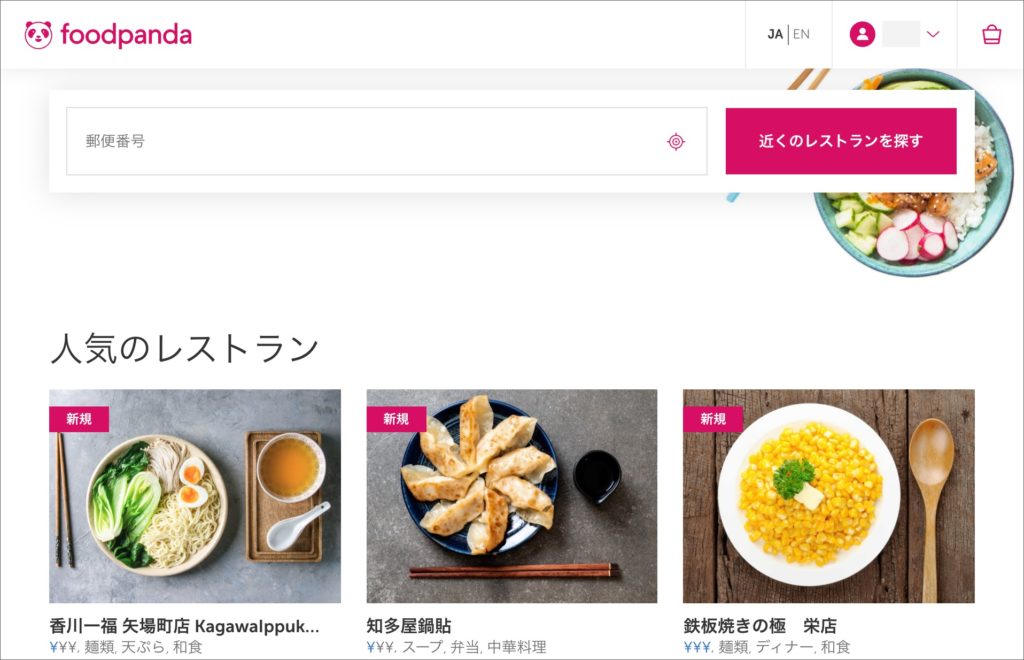1024x660 pixels.
Task: Expand the account dropdown chevron
Action: pyautogui.click(x=933, y=35)
